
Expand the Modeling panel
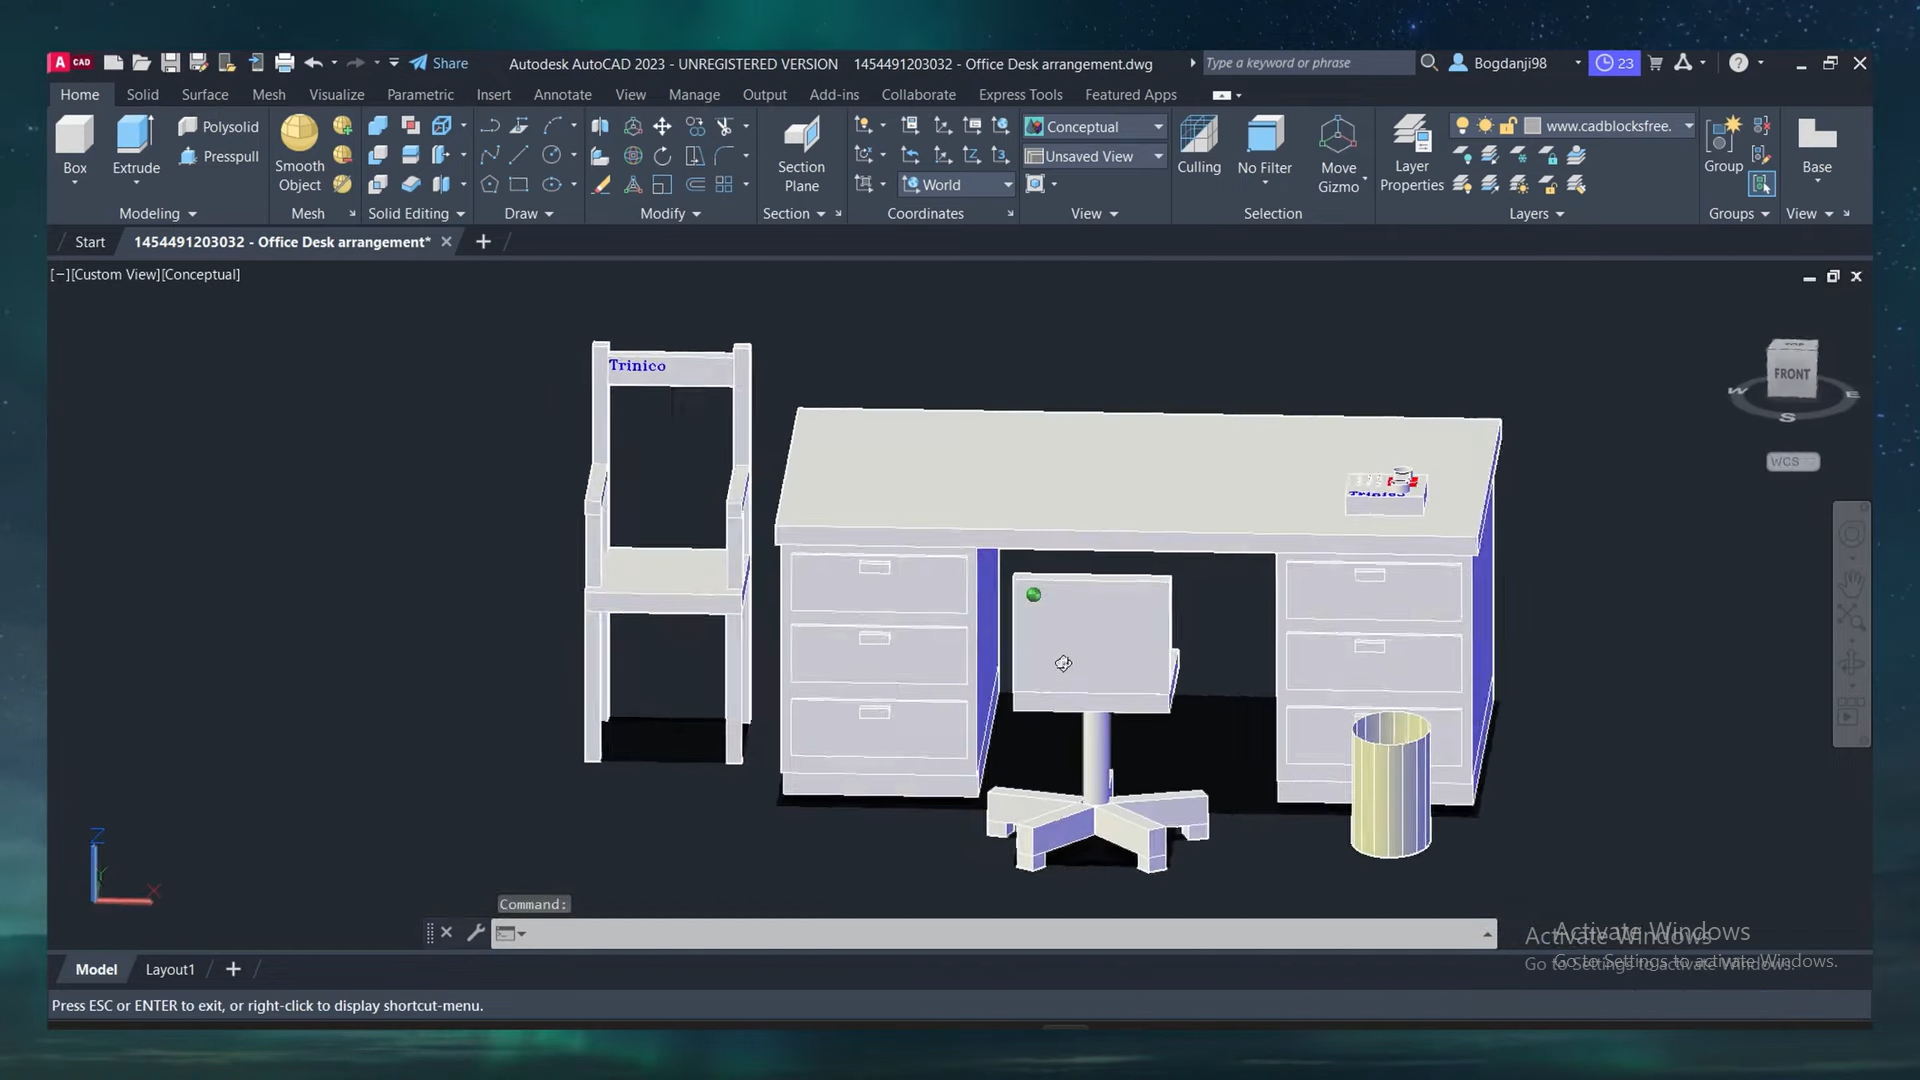(x=158, y=213)
